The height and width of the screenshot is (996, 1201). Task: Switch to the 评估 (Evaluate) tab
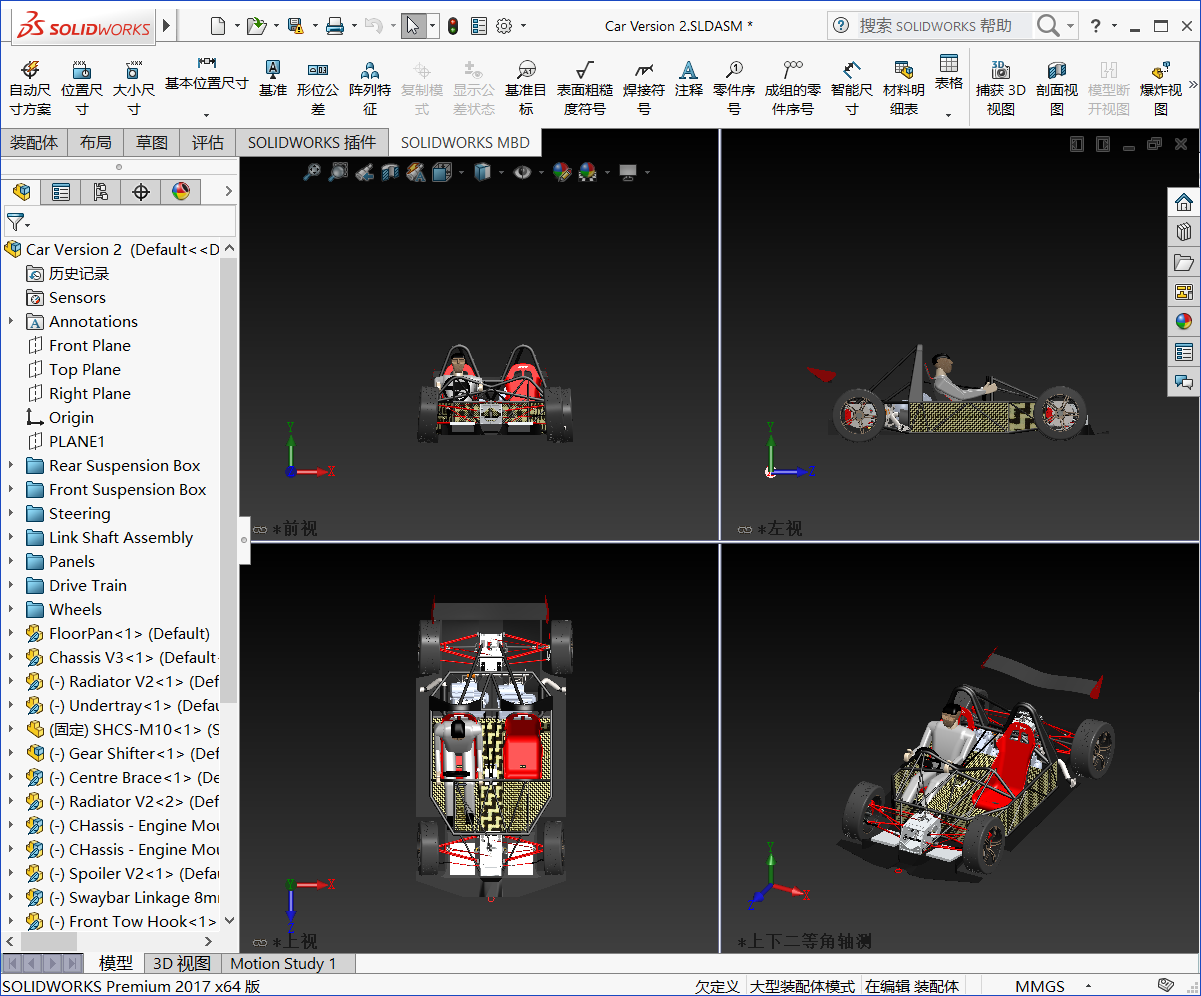(x=208, y=143)
